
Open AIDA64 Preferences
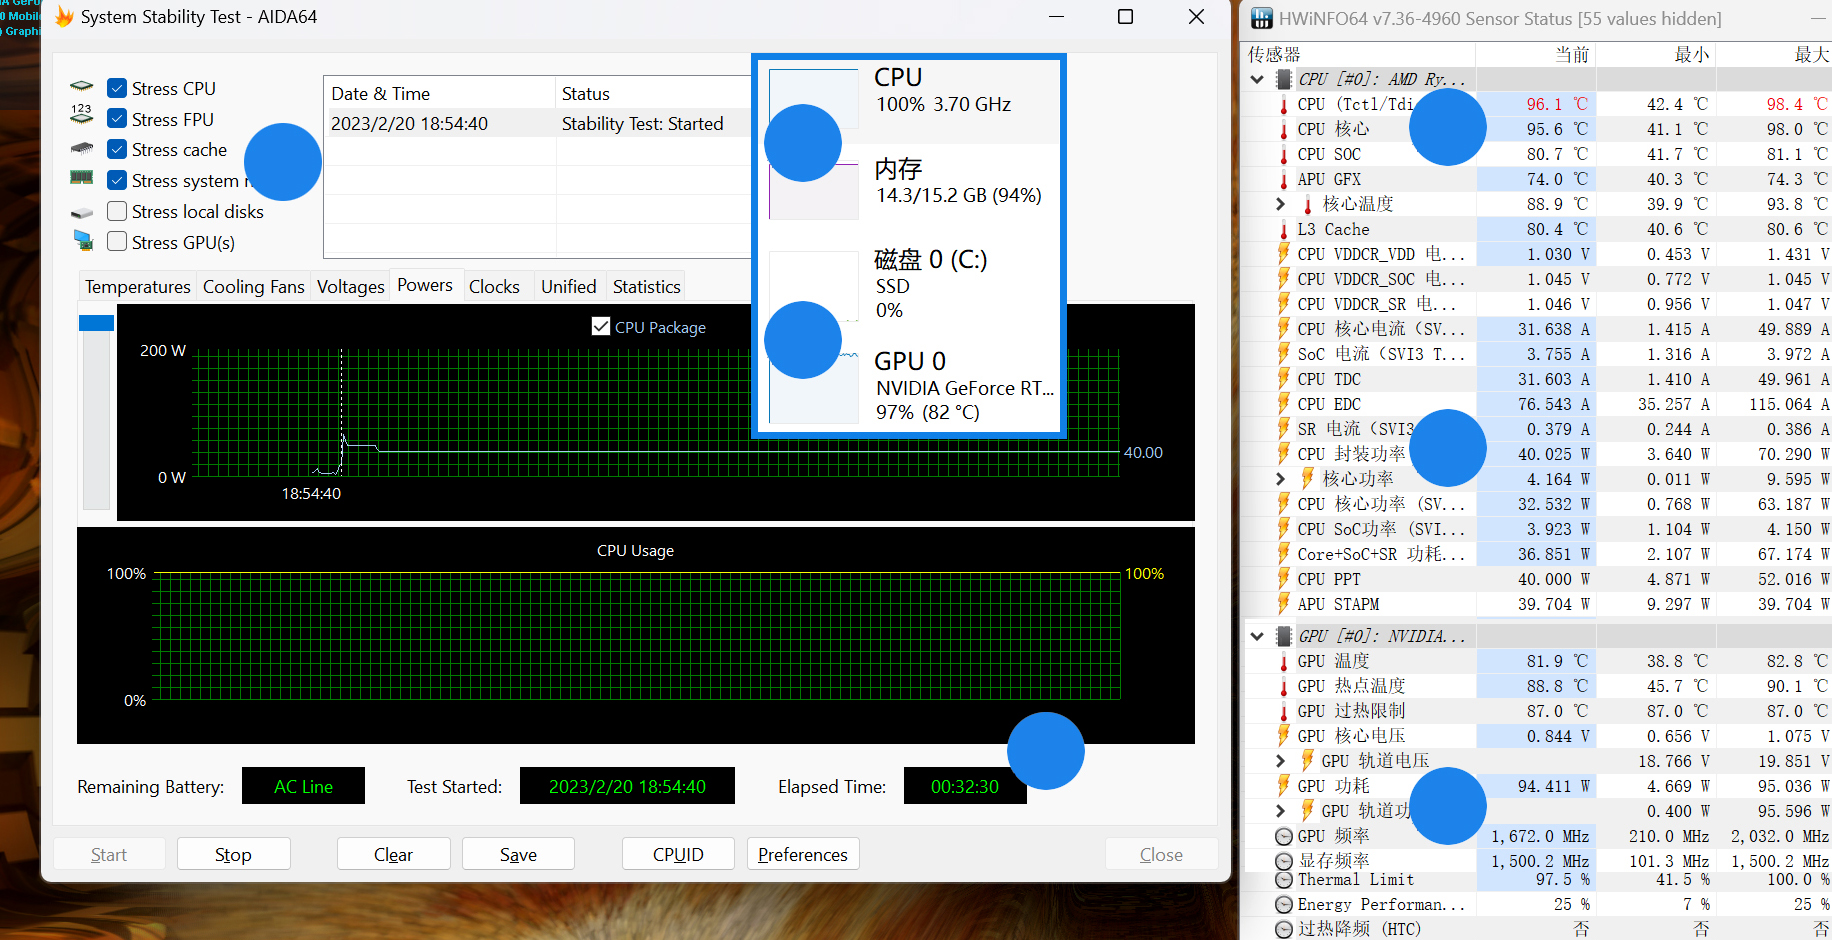click(803, 854)
